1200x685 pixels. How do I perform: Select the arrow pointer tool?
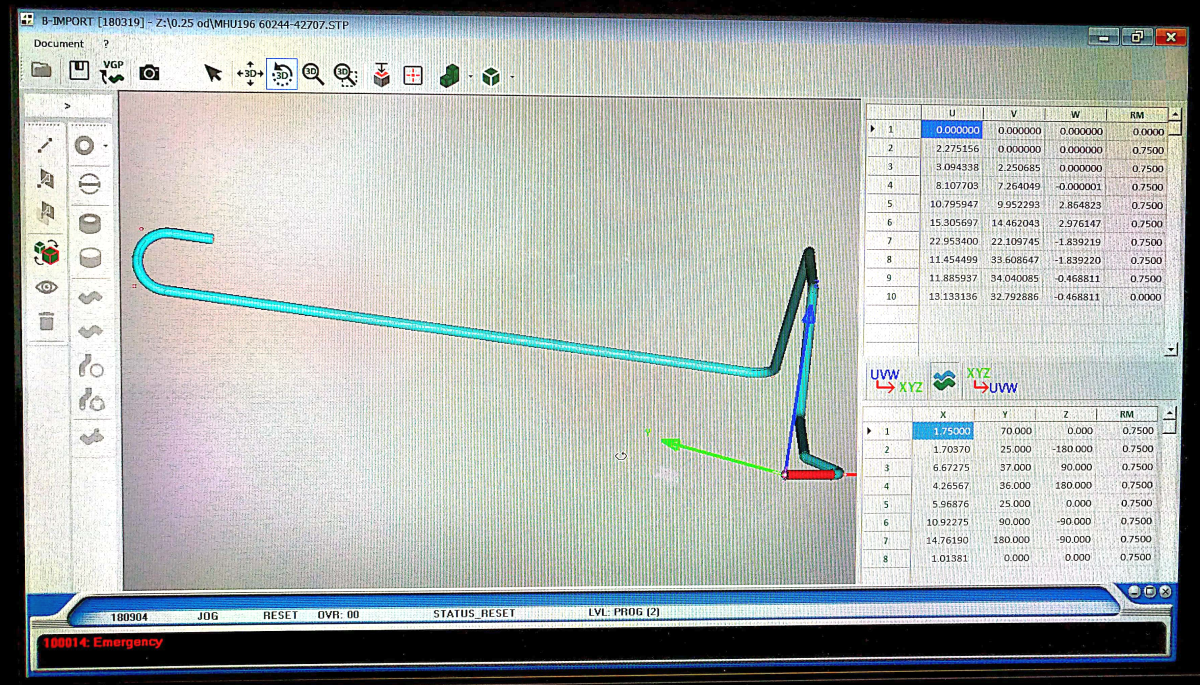click(213, 73)
